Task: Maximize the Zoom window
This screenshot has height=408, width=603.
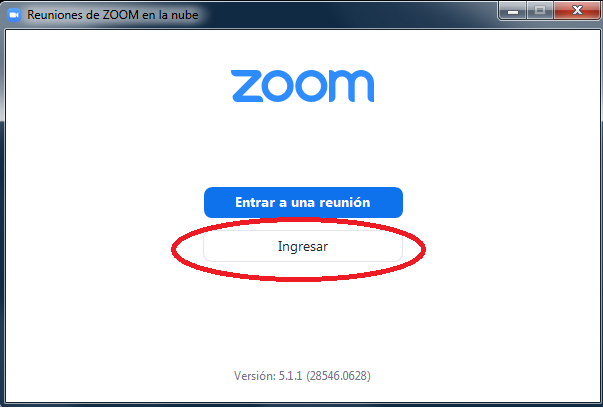Action: [x=540, y=10]
